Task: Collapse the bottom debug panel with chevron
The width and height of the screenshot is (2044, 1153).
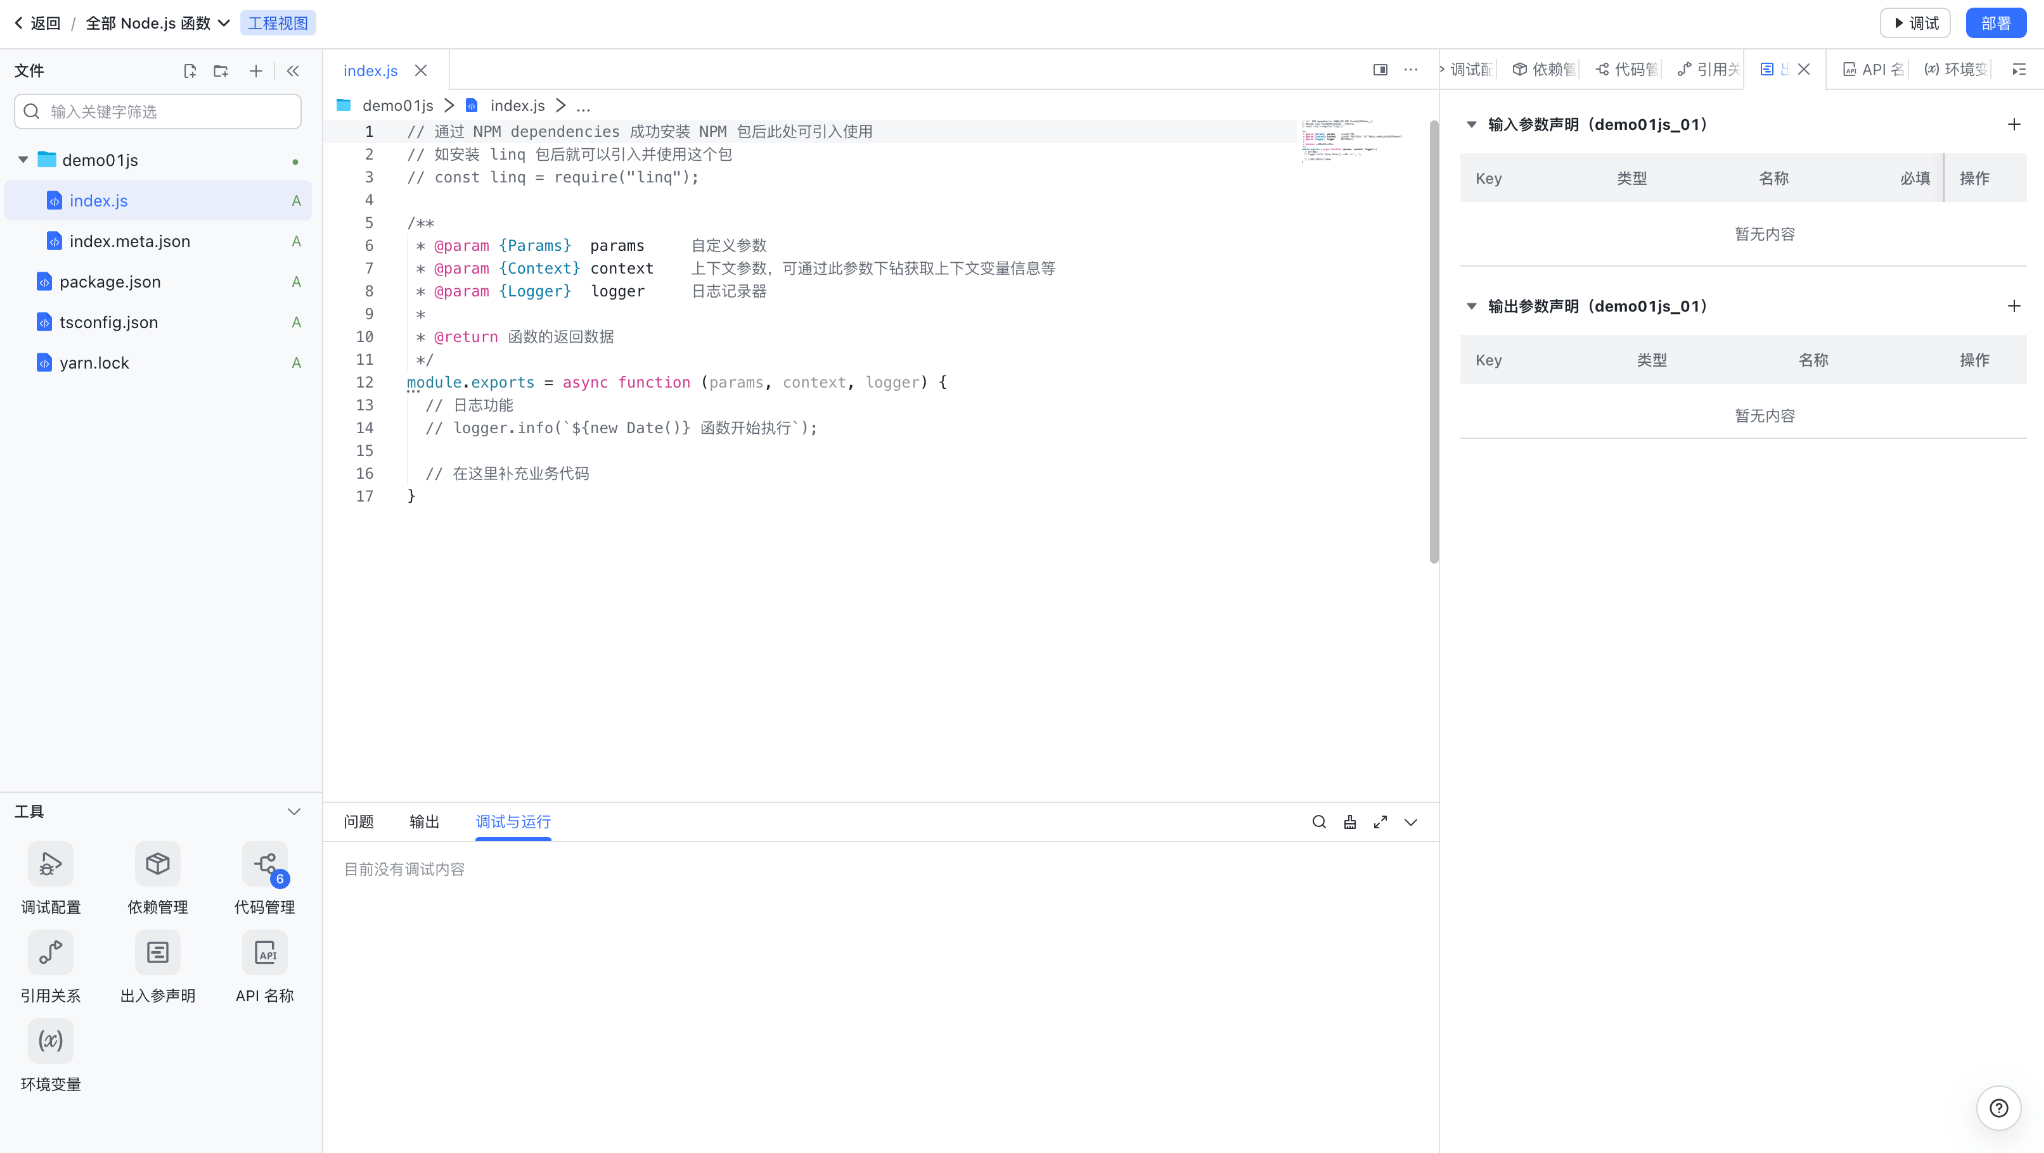Action: [x=1411, y=822]
